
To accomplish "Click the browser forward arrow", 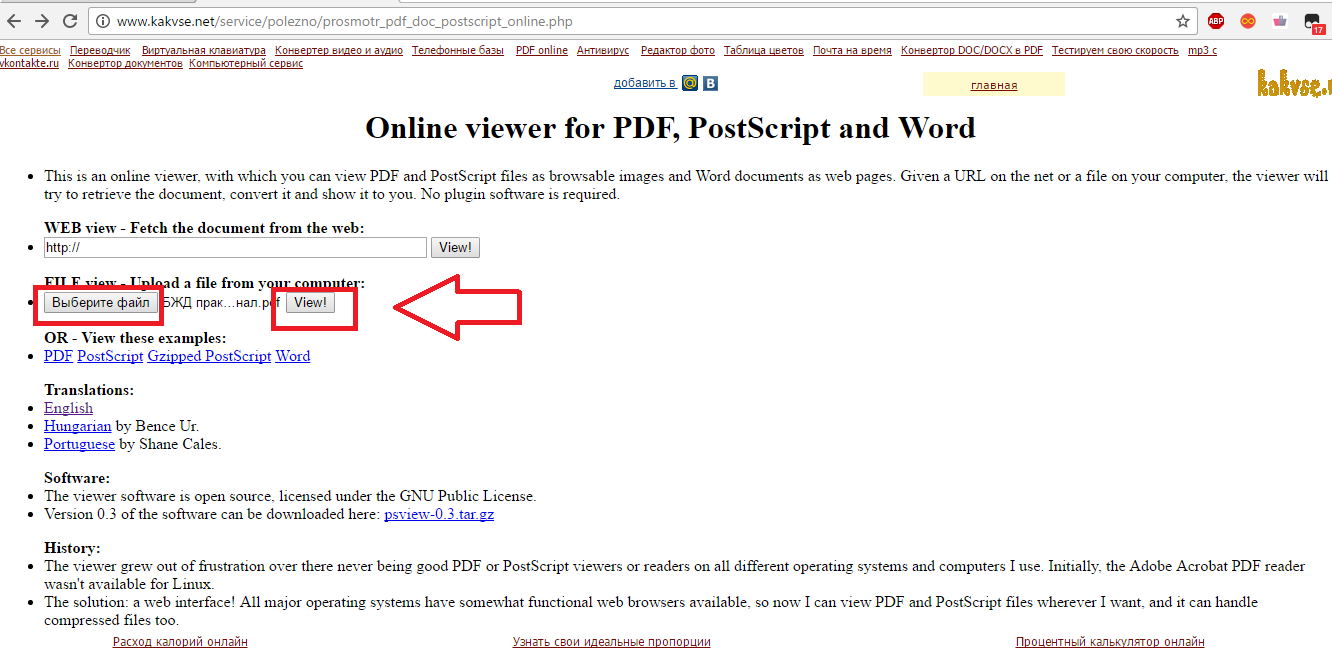I will 42,21.
